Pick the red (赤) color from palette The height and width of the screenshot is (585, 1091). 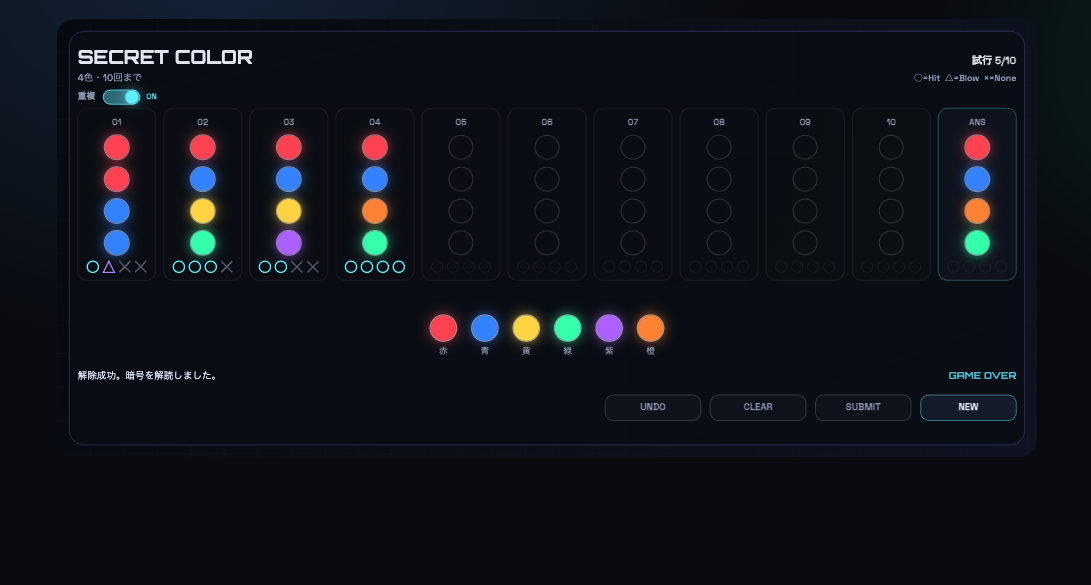[443, 328]
